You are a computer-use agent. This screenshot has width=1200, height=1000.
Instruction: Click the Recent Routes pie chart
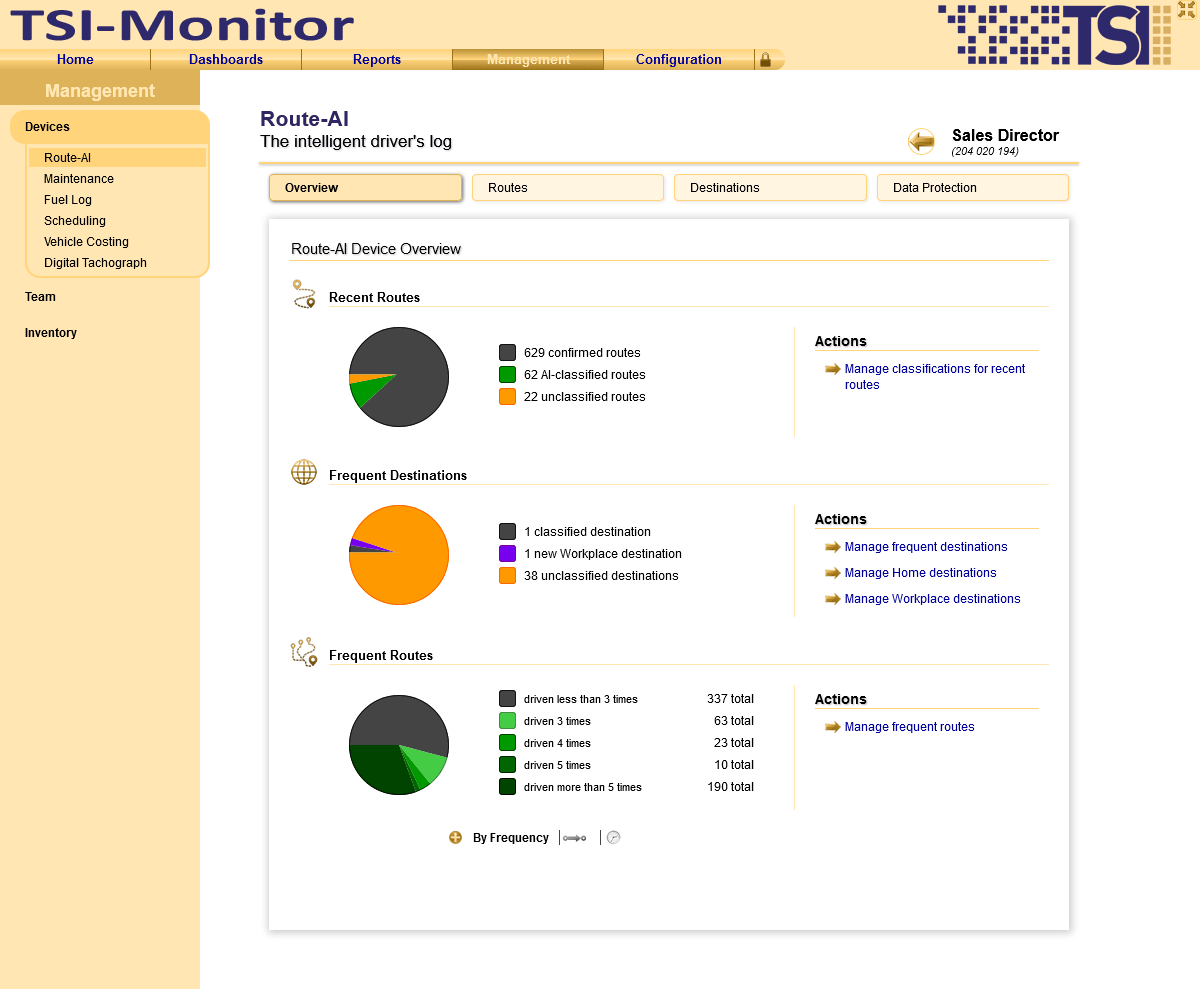tap(399, 377)
